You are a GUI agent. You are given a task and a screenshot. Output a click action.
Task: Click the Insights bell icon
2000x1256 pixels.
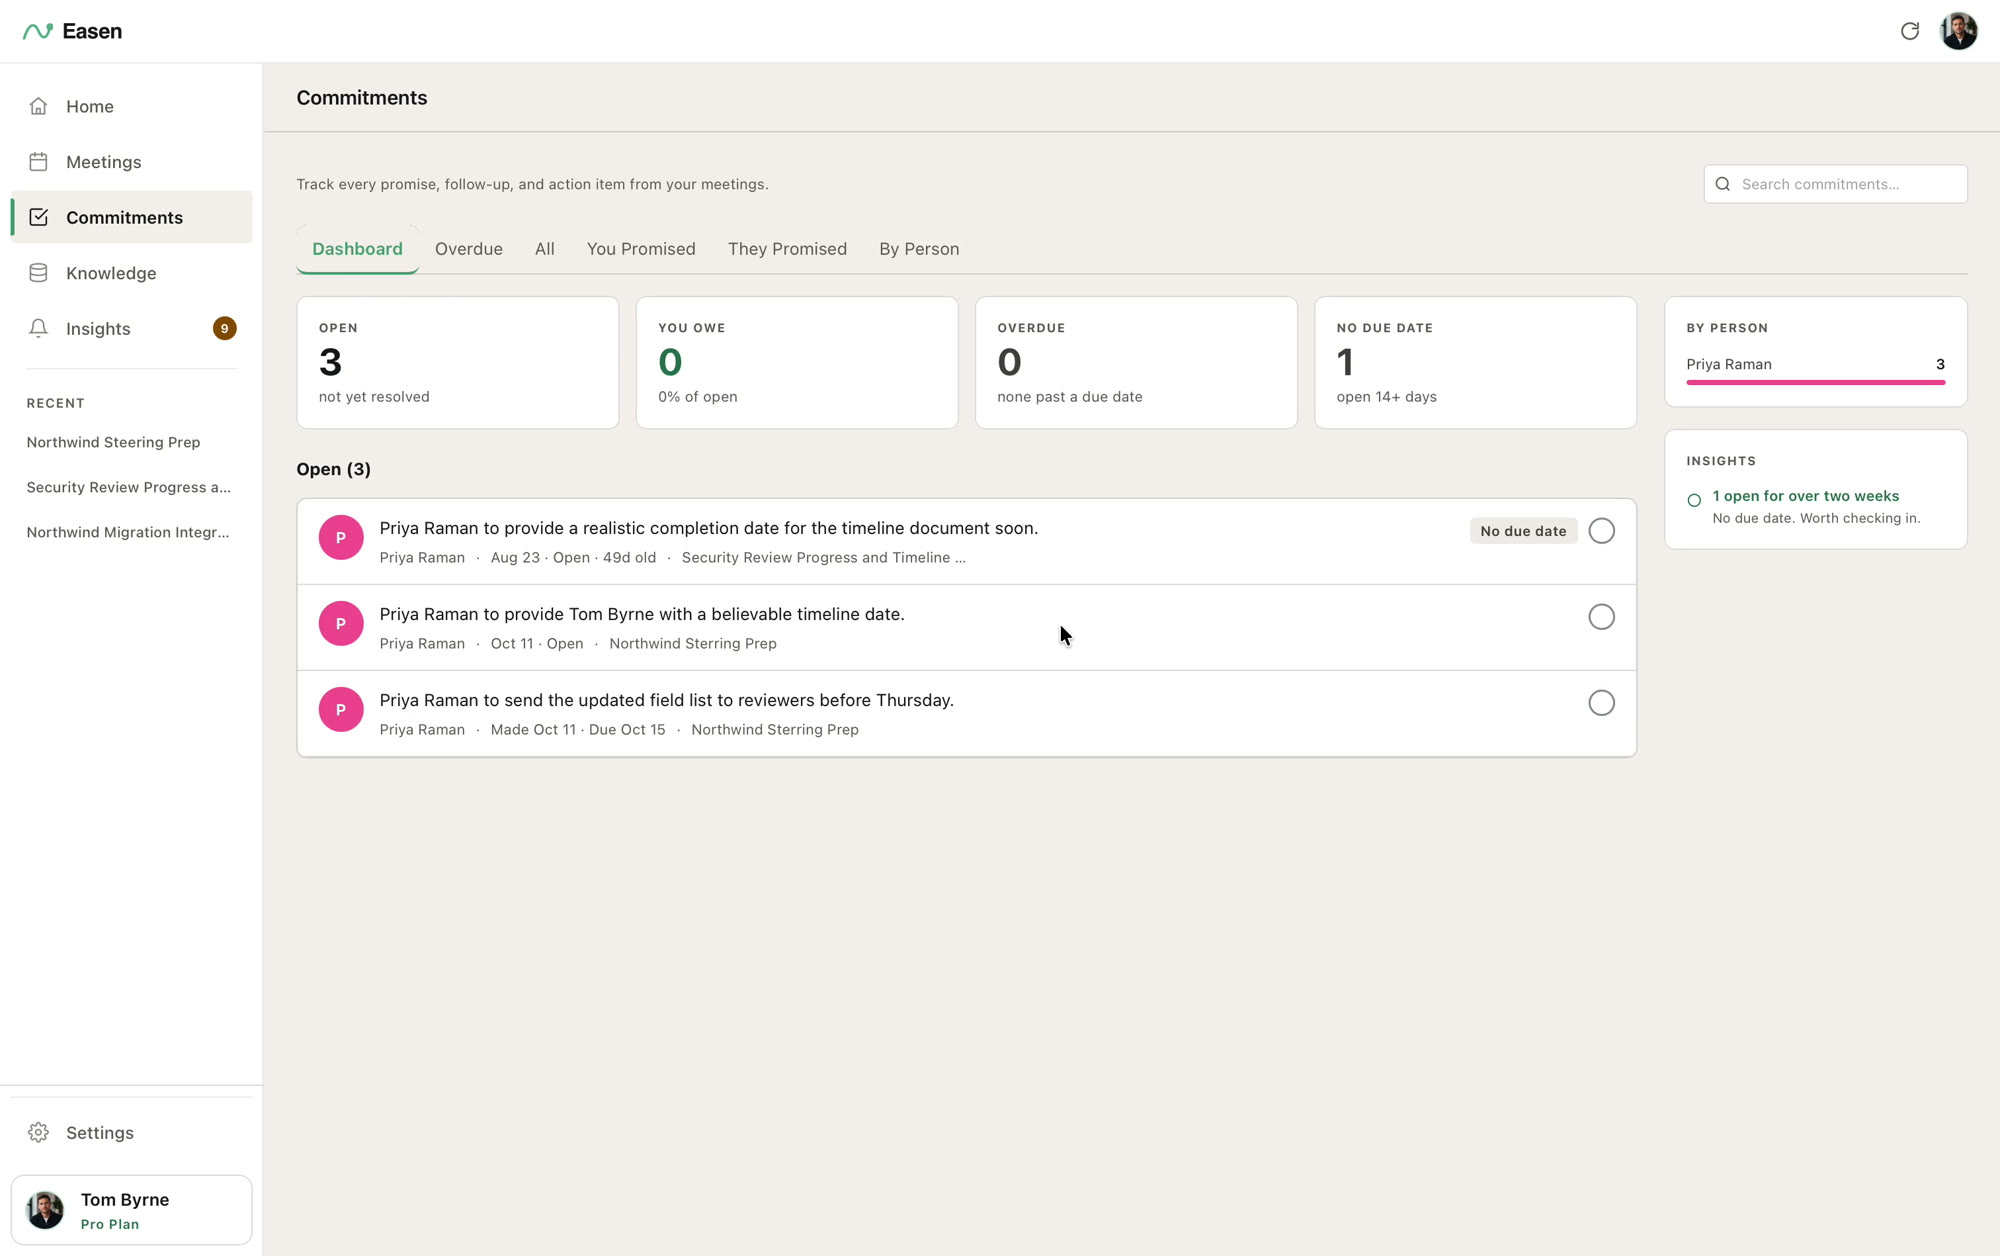click(38, 329)
